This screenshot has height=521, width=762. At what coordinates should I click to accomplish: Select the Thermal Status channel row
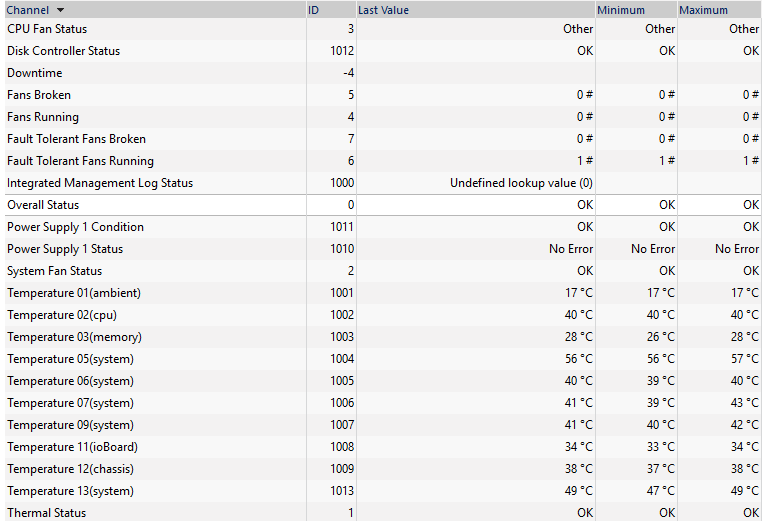click(383, 512)
